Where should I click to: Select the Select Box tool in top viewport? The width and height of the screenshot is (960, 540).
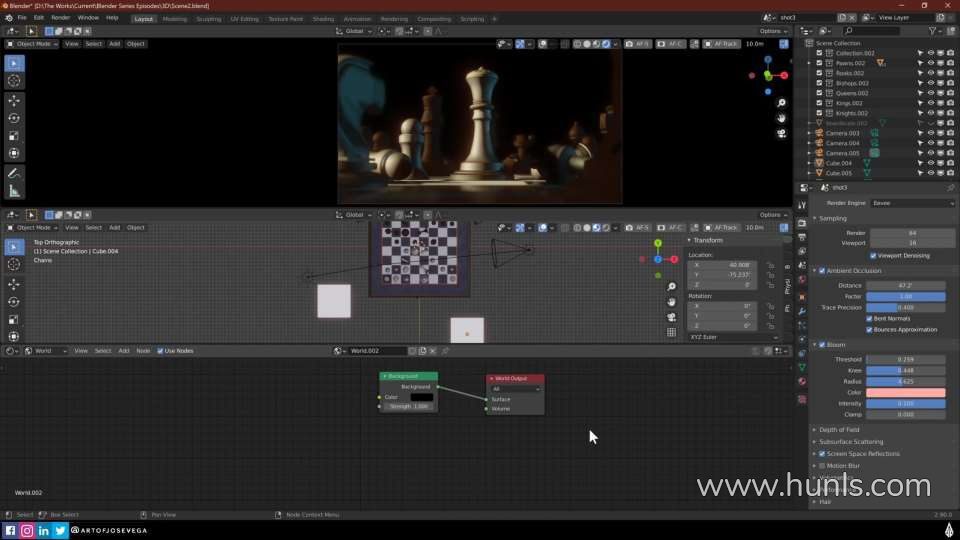tap(14, 63)
